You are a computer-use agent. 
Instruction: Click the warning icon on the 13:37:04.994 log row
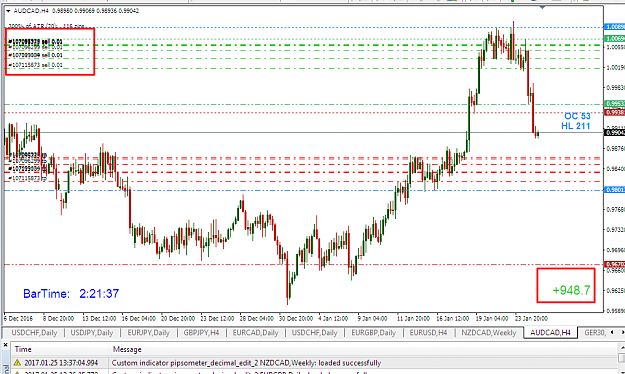click(17, 363)
